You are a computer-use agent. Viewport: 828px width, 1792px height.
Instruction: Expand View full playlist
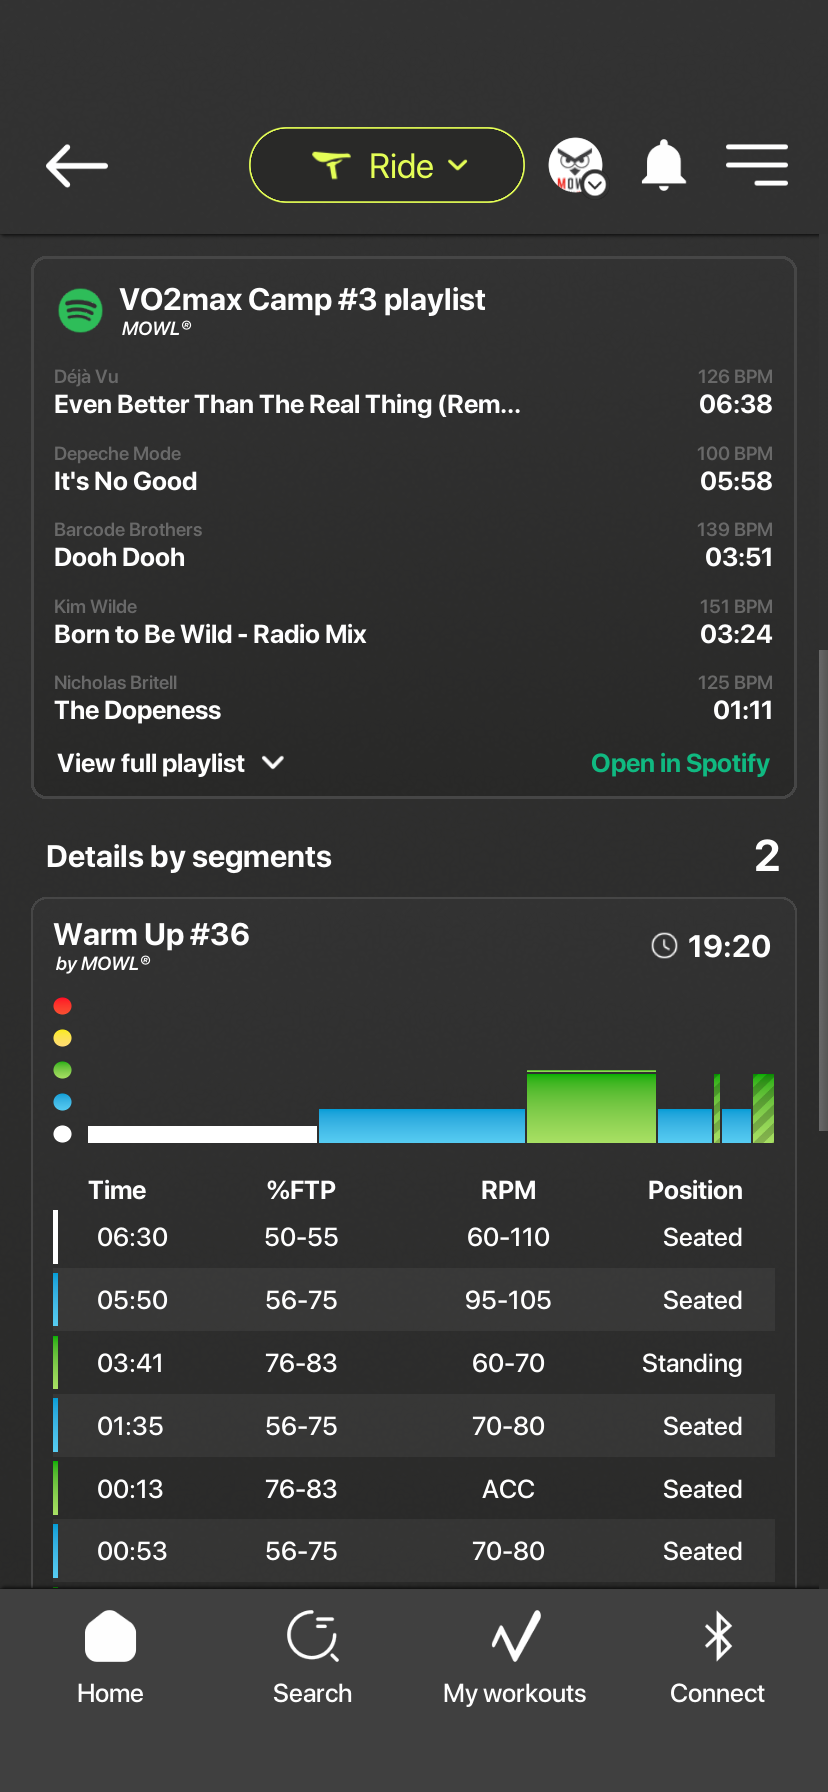[x=171, y=763]
